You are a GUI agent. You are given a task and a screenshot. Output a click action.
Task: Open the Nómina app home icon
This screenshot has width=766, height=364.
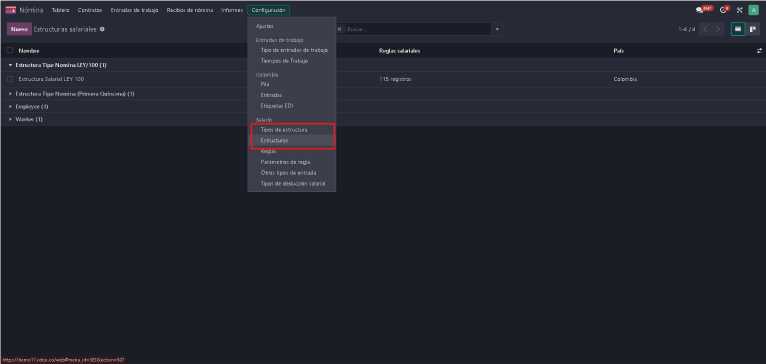[11, 10]
